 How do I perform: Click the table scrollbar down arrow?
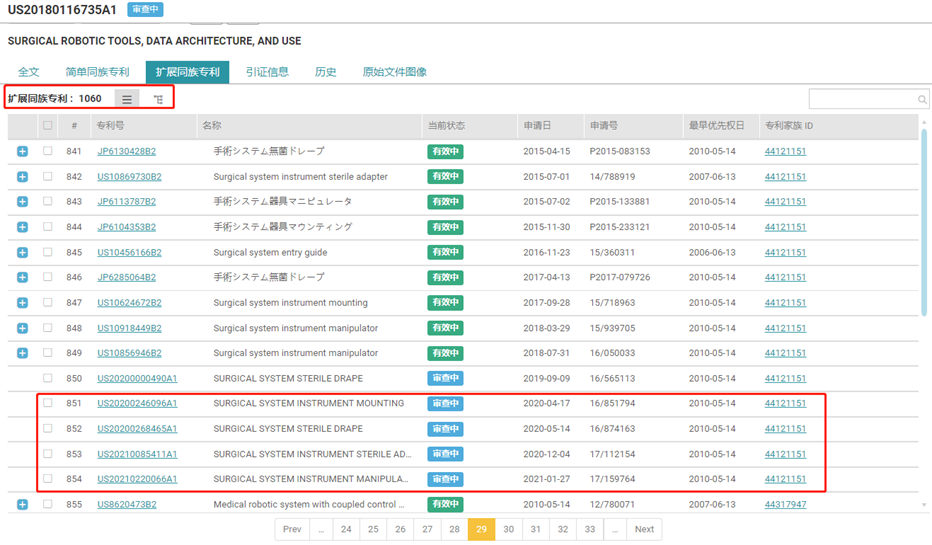(x=923, y=506)
